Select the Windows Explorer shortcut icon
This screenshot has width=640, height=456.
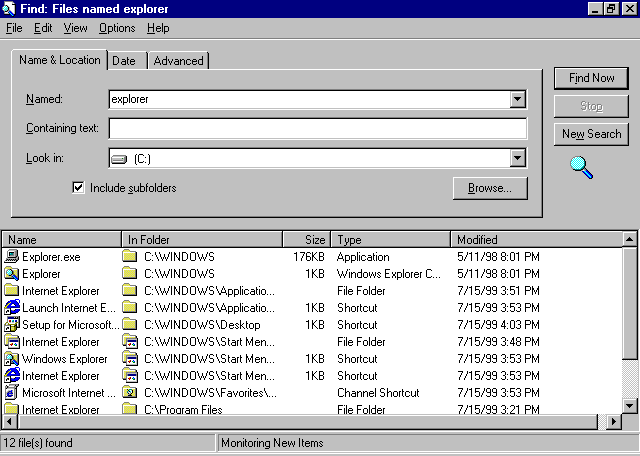pyautogui.click(x=12, y=359)
